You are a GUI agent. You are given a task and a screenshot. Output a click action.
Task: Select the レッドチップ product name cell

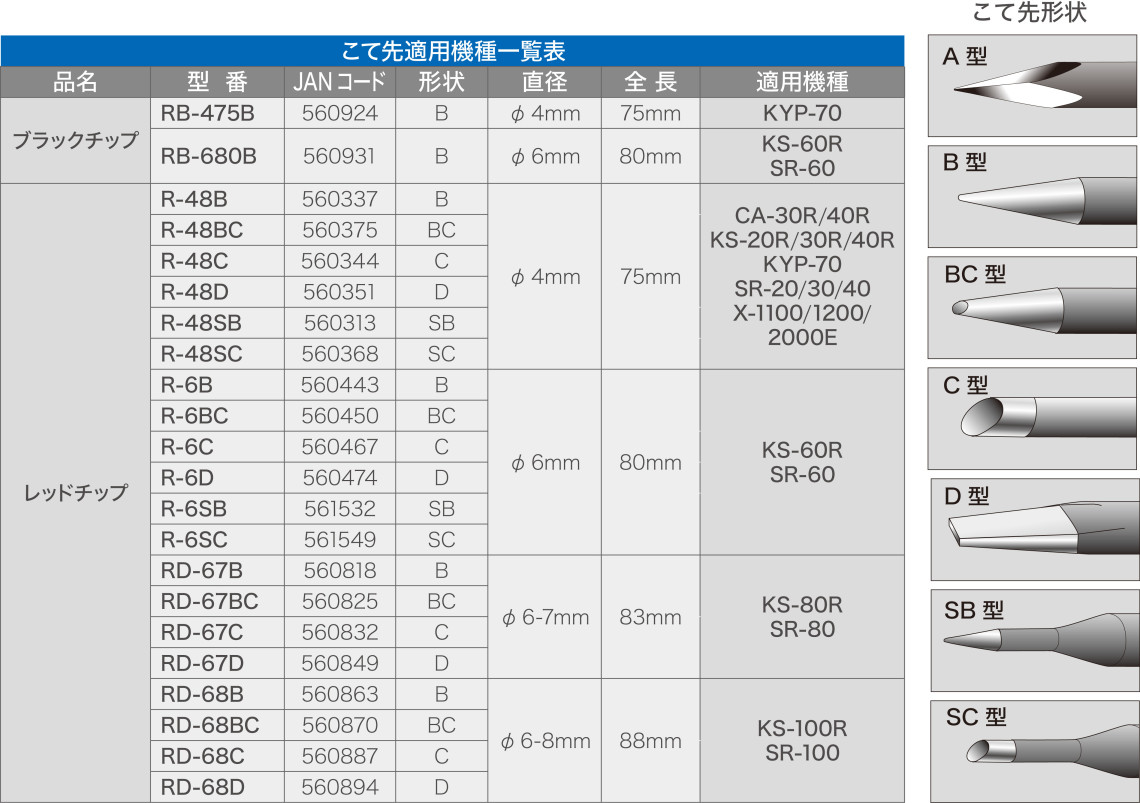[76, 493]
